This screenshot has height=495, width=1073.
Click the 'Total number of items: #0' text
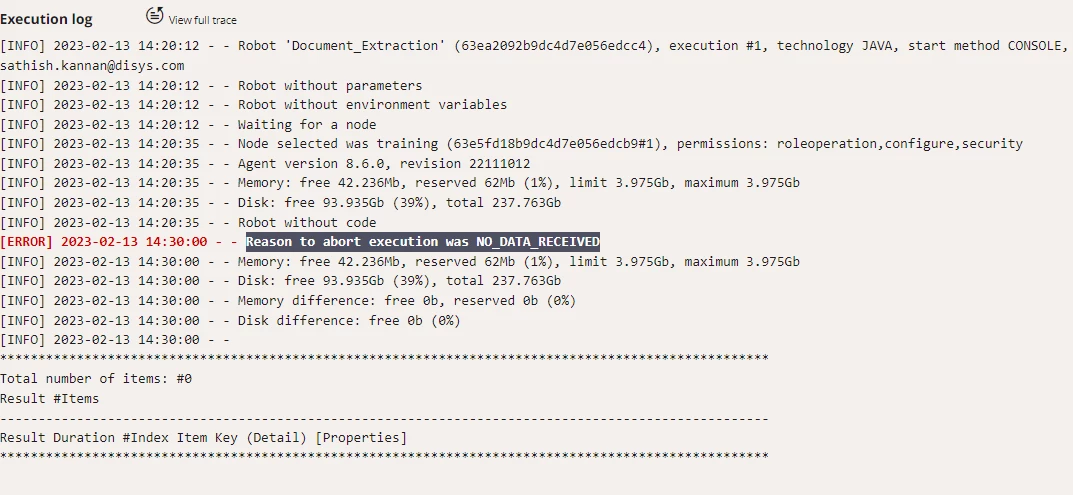point(96,379)
